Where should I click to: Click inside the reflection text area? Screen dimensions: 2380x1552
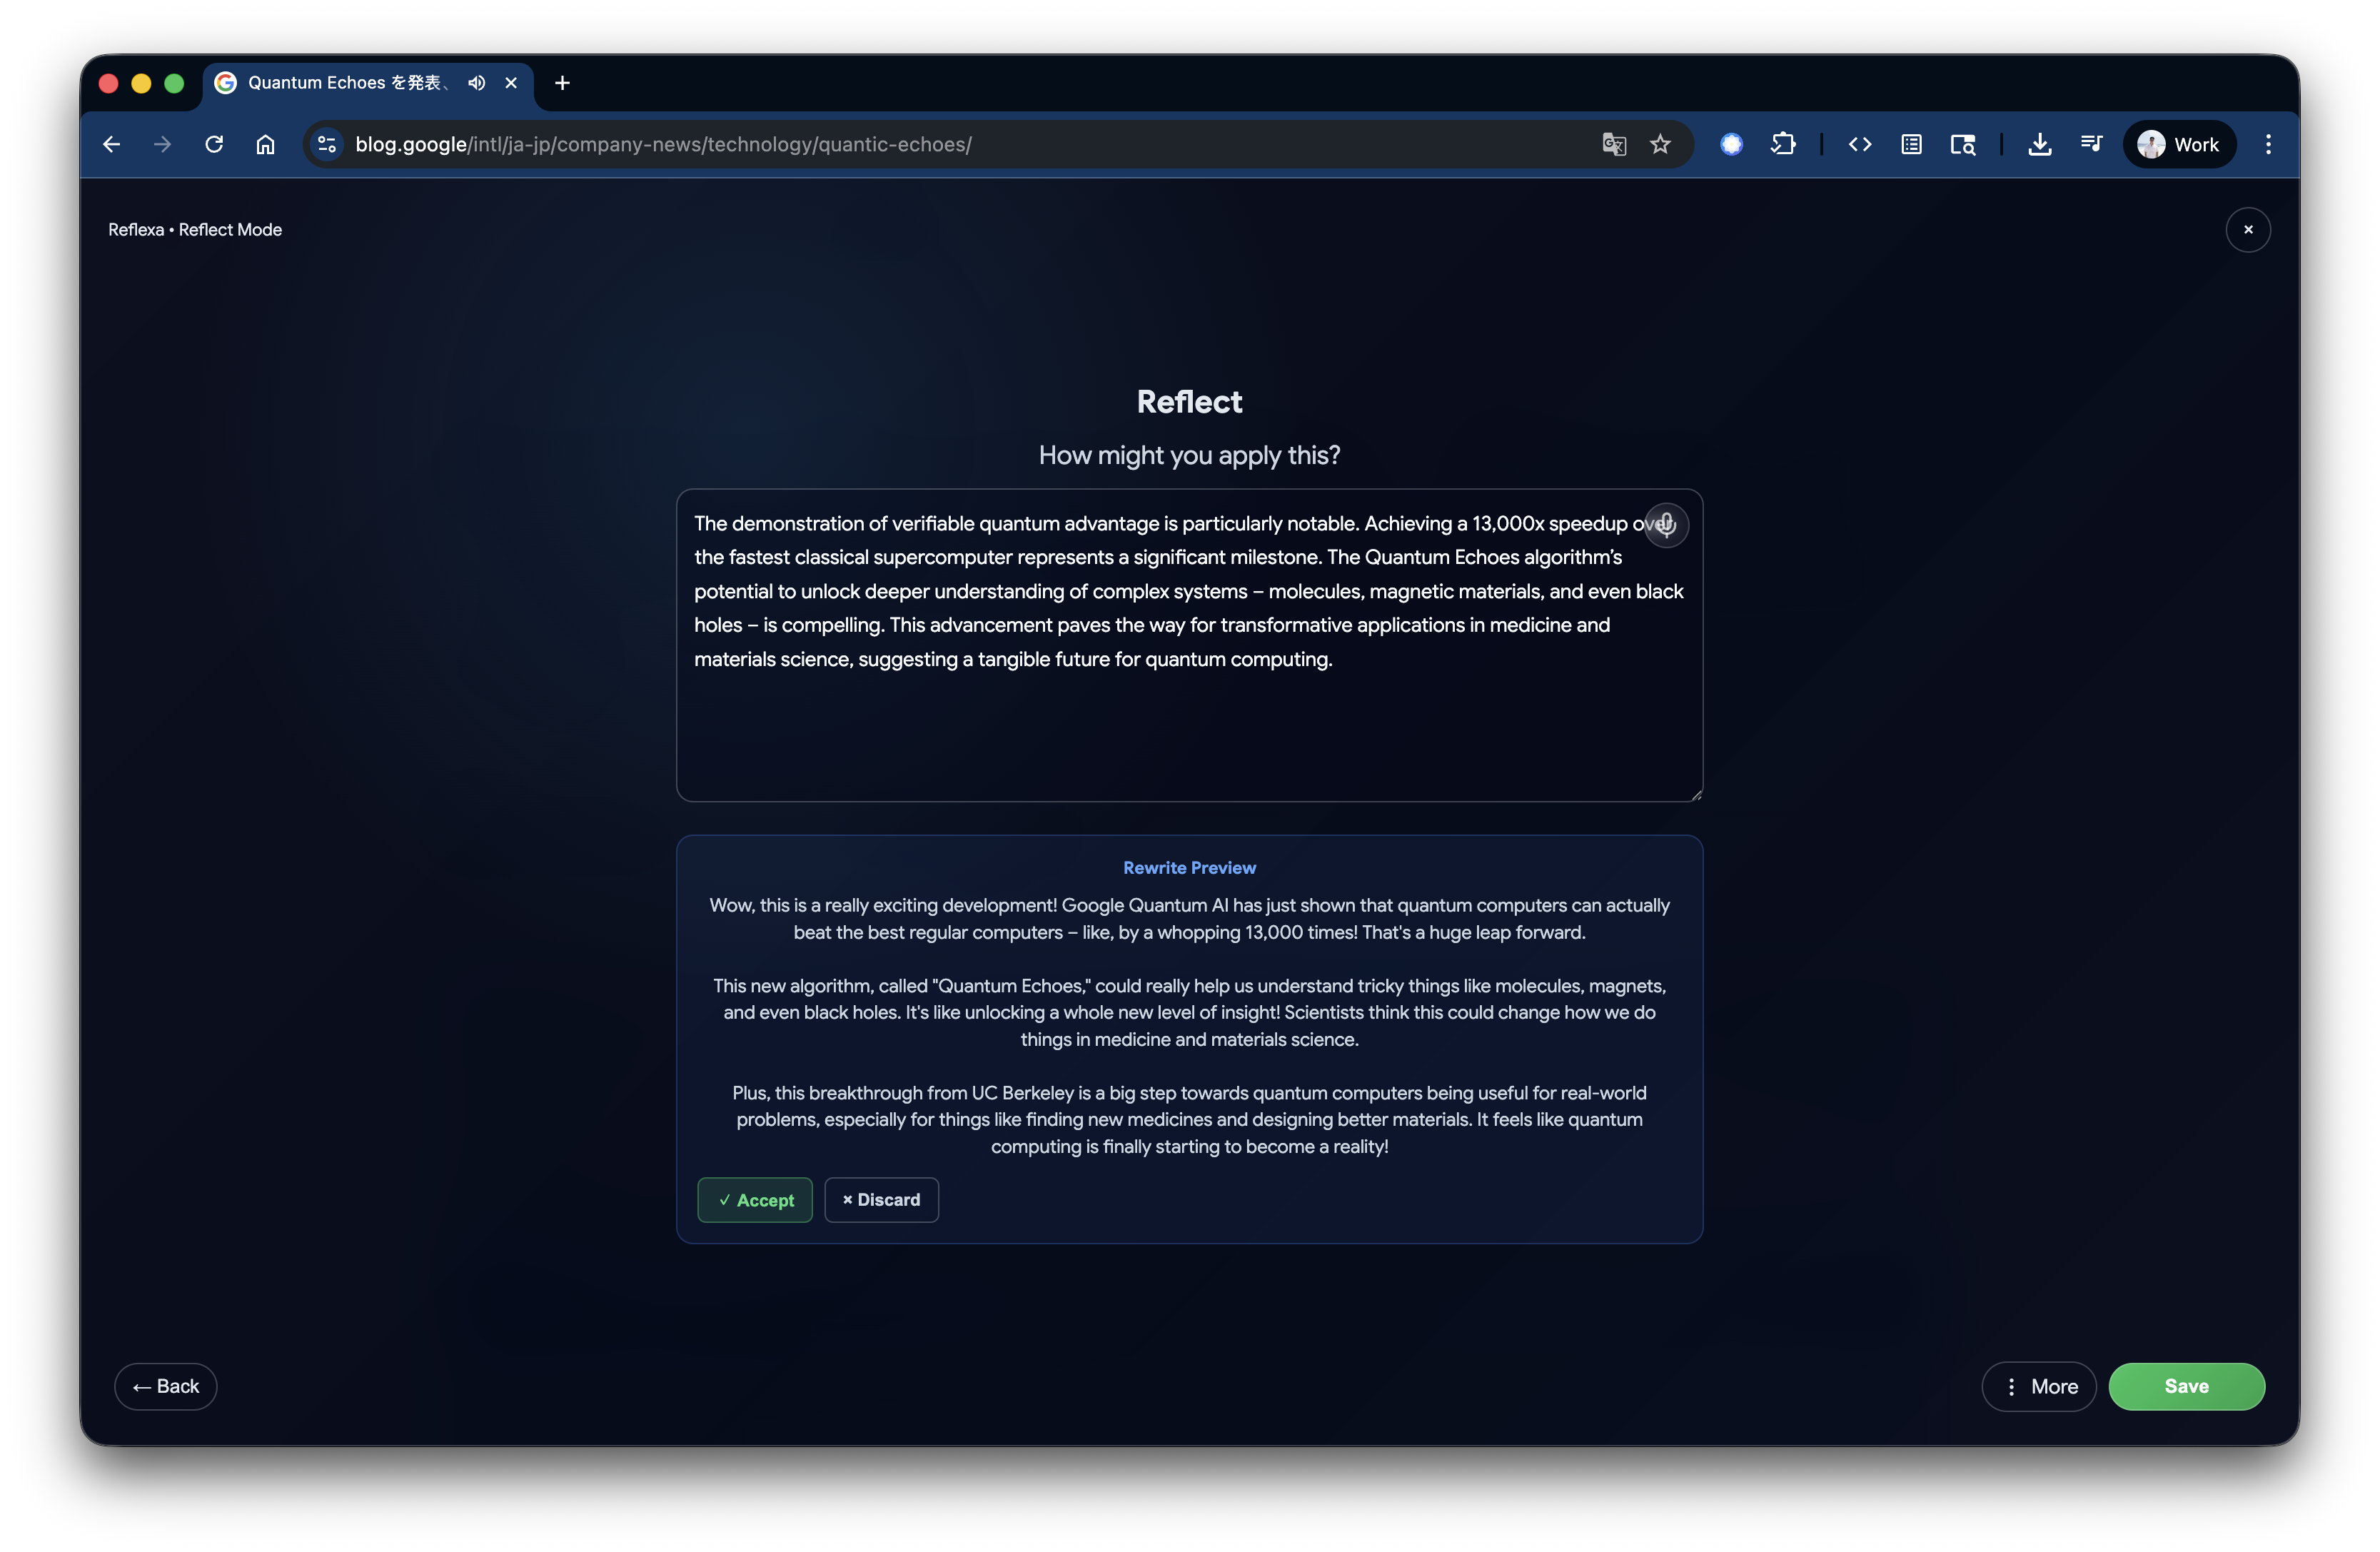click(1188, 730)
